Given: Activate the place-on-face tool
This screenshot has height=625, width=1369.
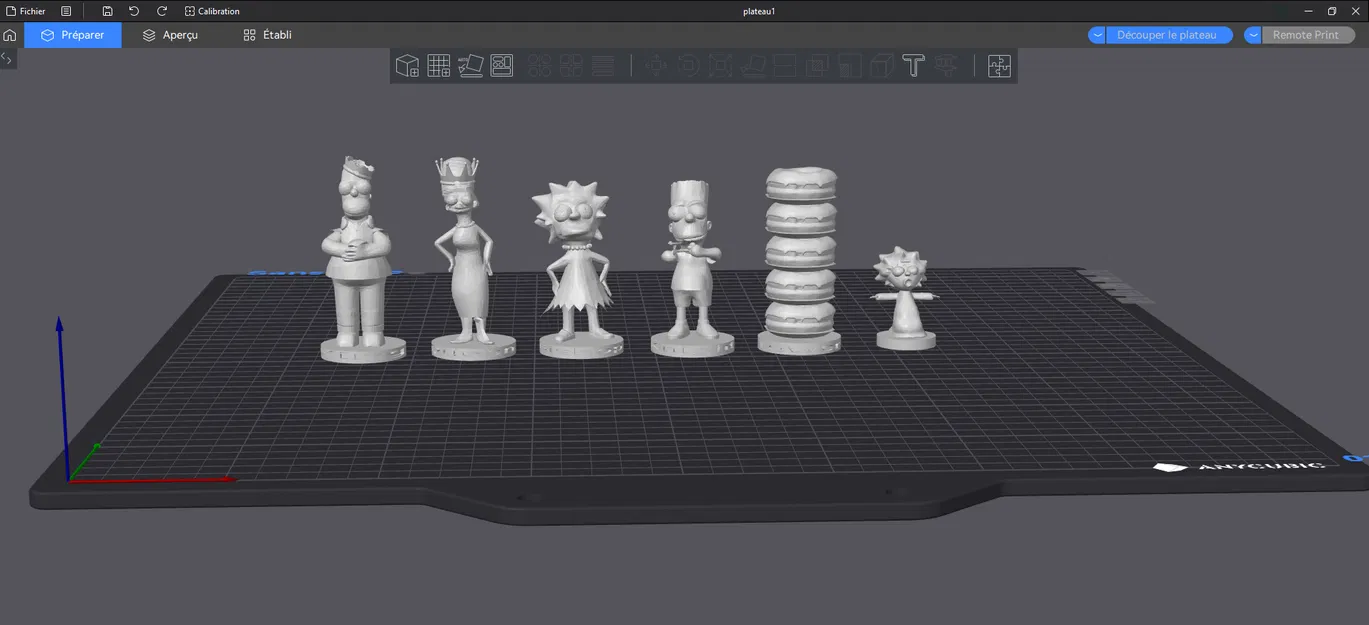Looking at the screenshot, I should click(x=753, y=65).
